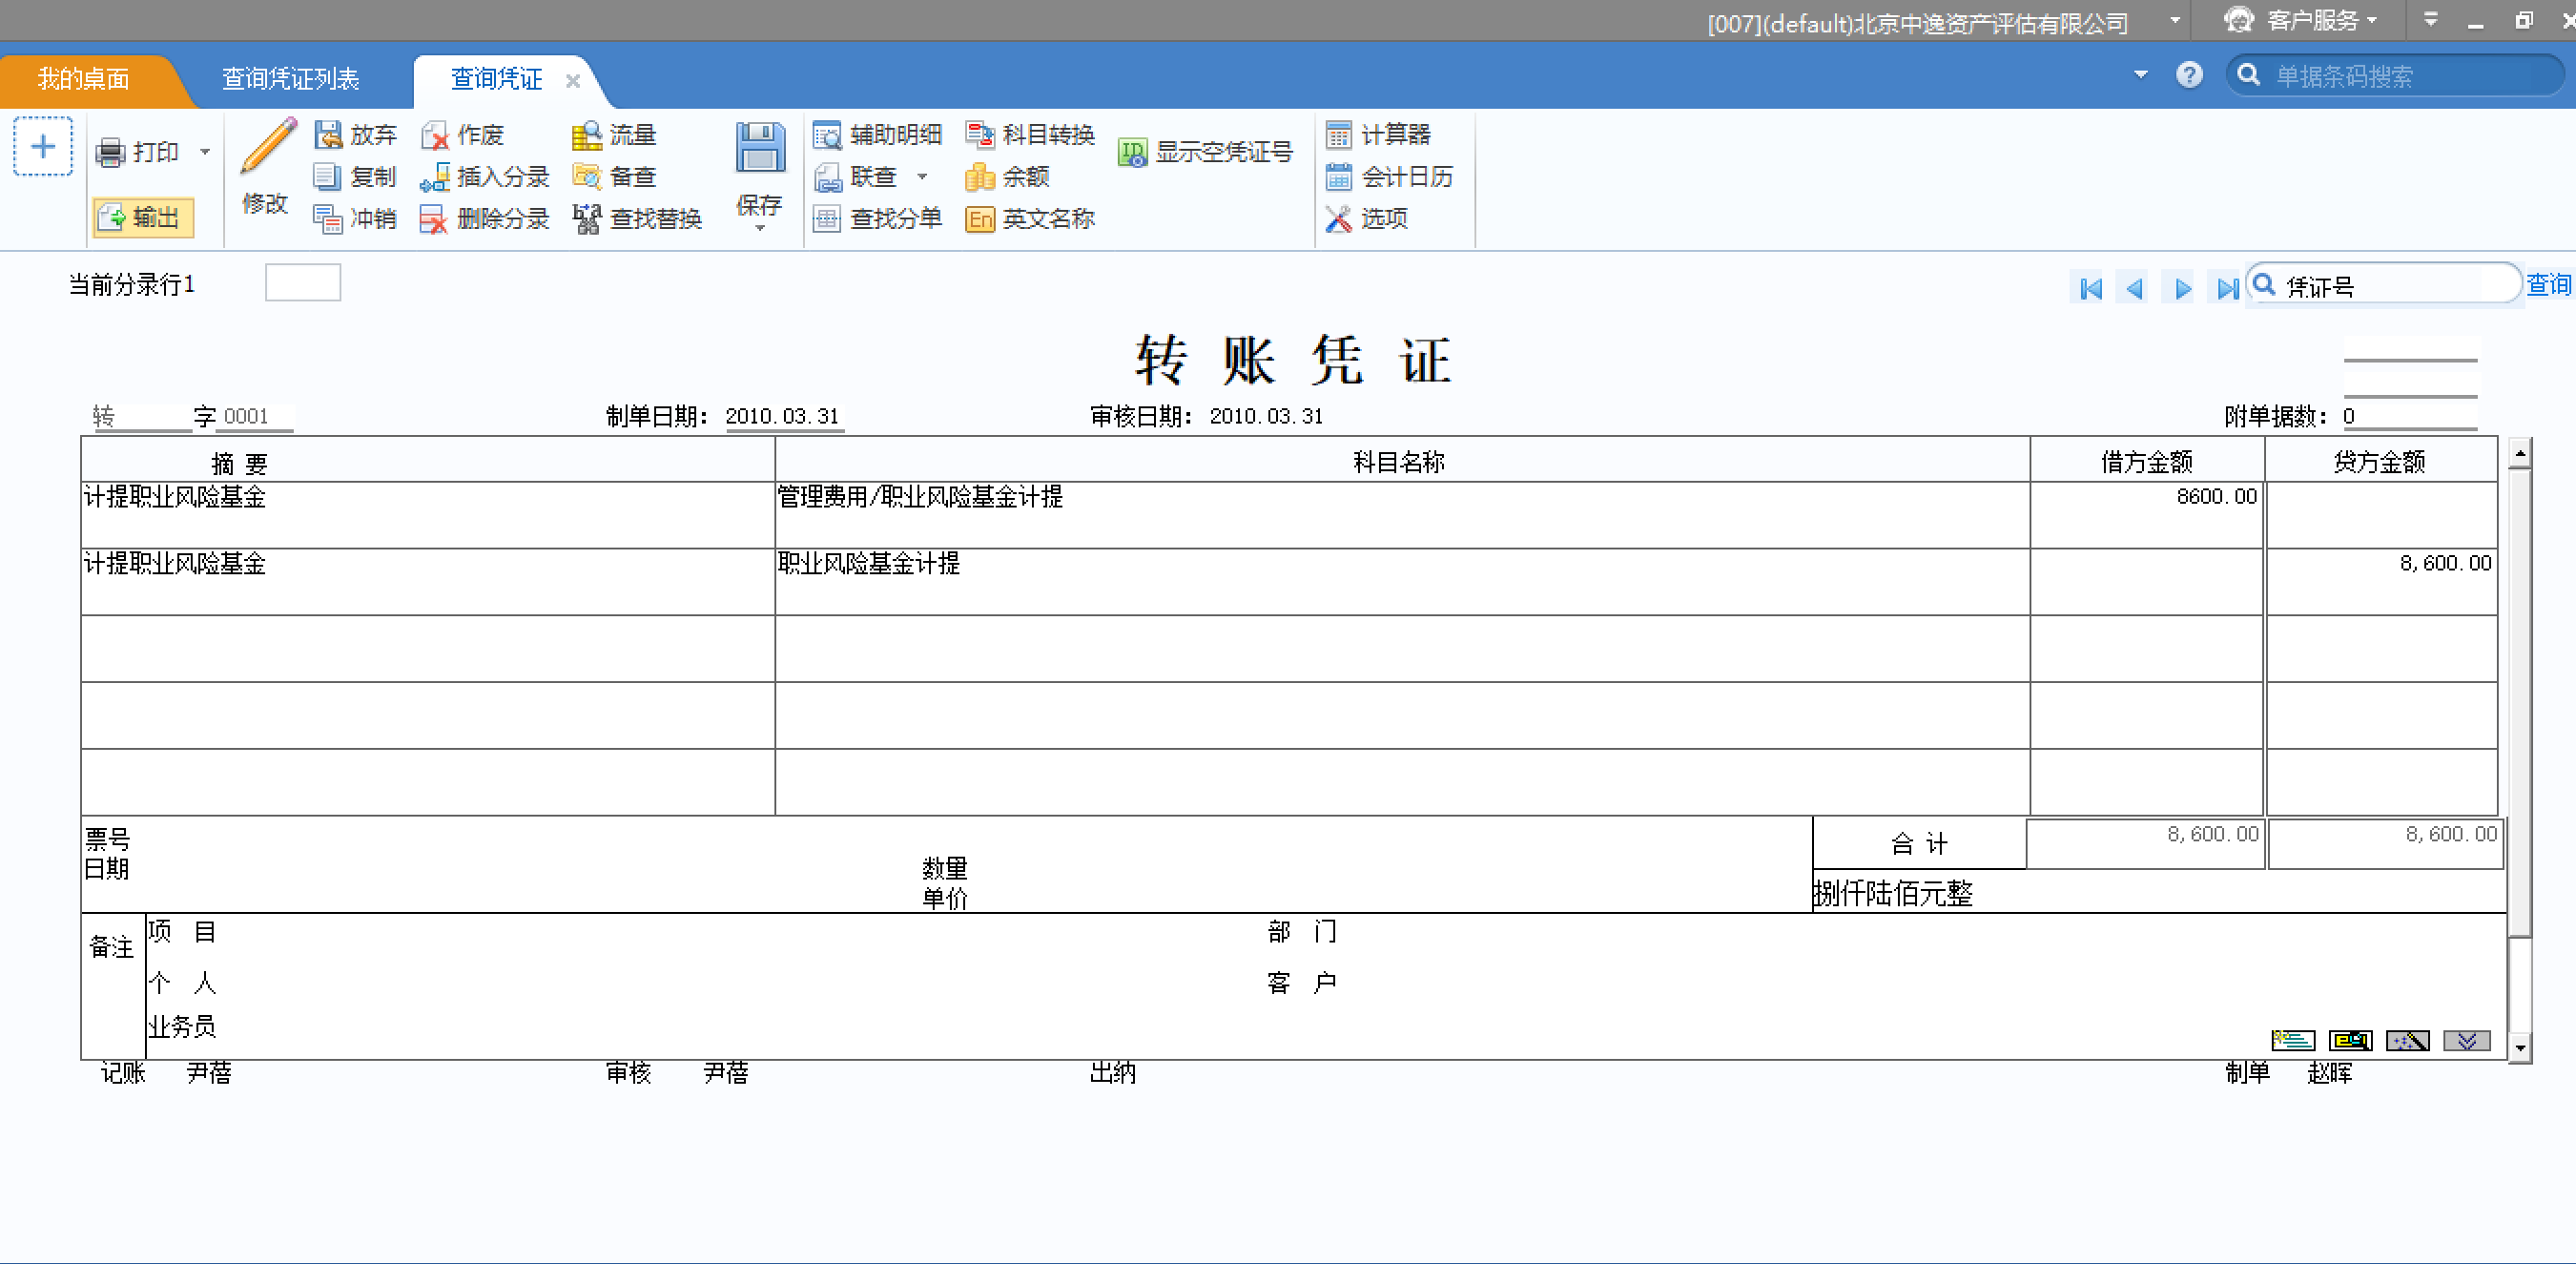Click Insert Entry (插入分录) icon
Image resolution: width=2576 pixels, height=1264 pixels.
[433, 177]
